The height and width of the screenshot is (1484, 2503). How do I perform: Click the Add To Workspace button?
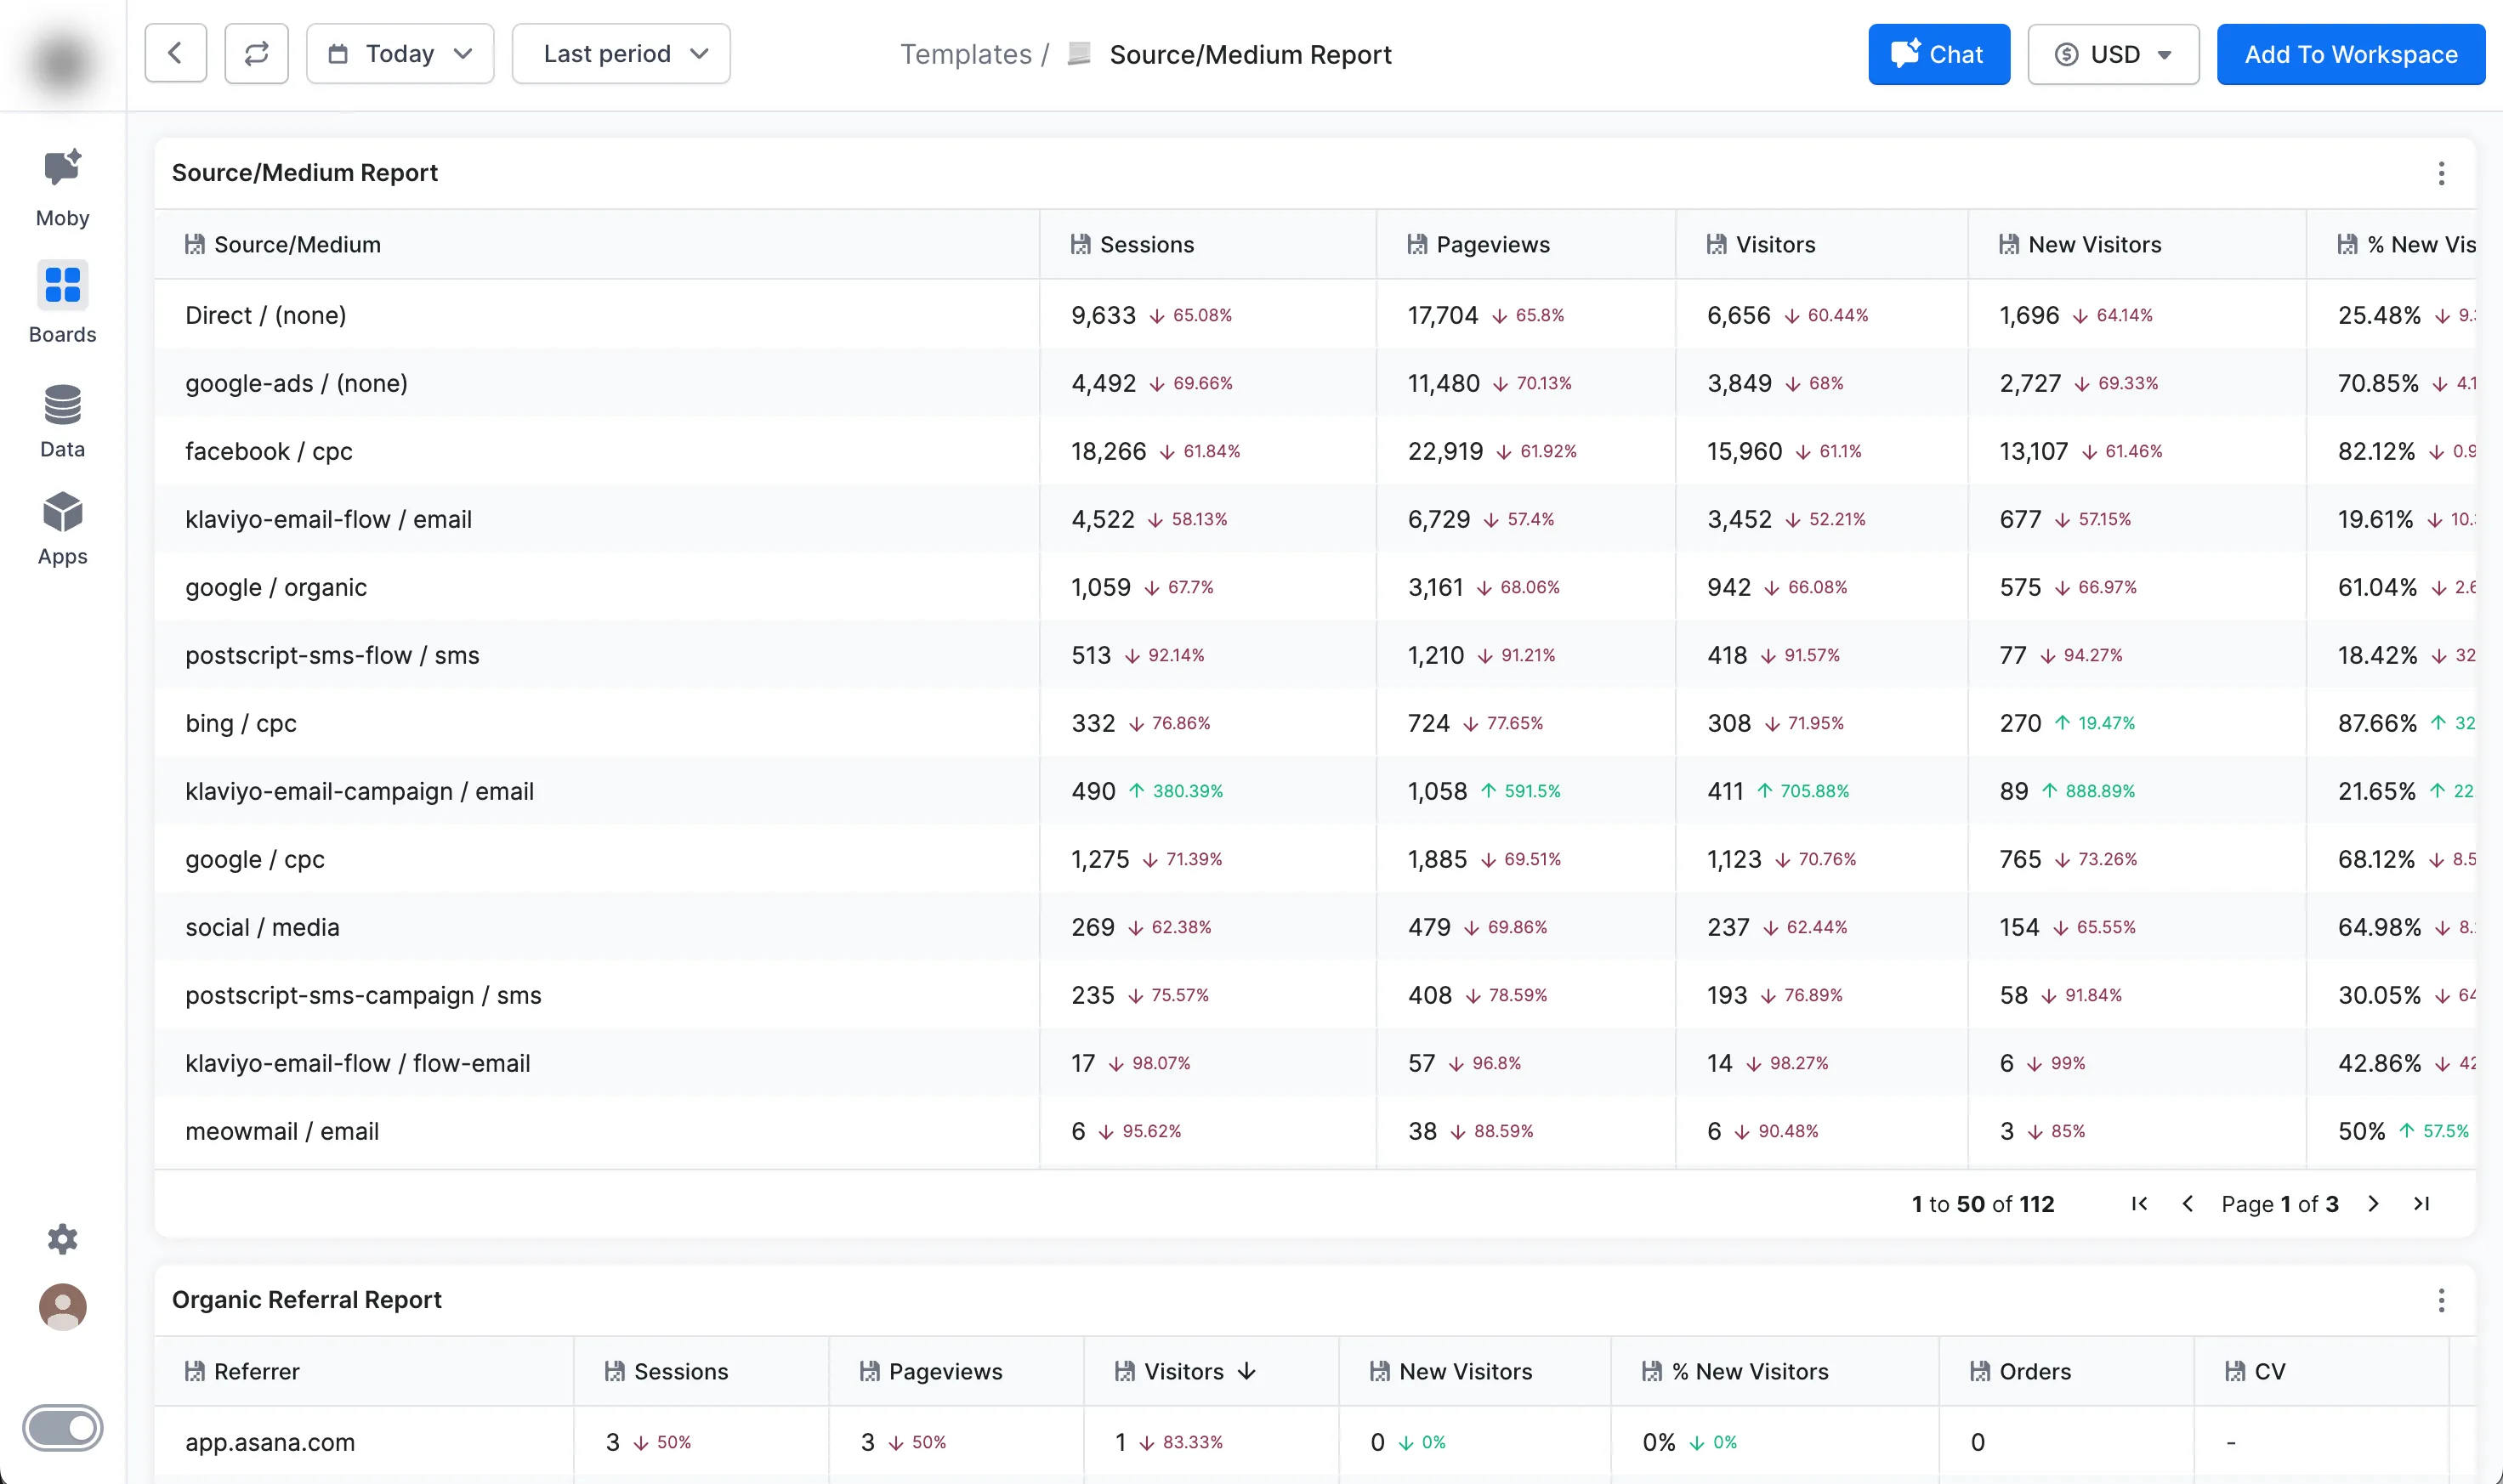click(x=2350, y=54)
